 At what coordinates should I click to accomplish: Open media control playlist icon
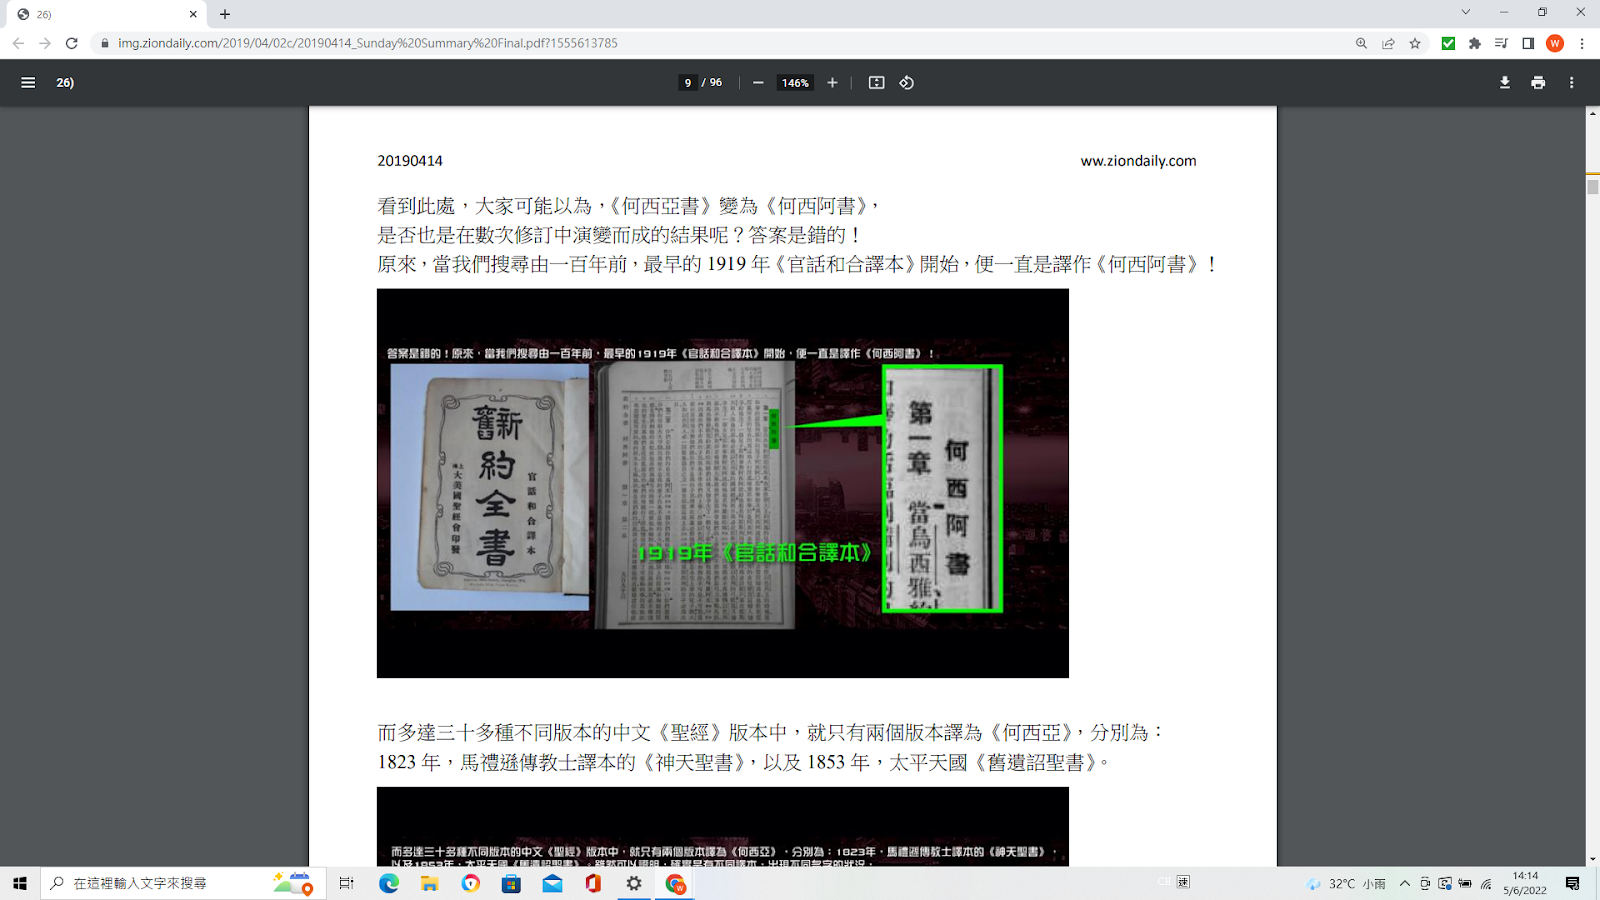point(1501,43)
